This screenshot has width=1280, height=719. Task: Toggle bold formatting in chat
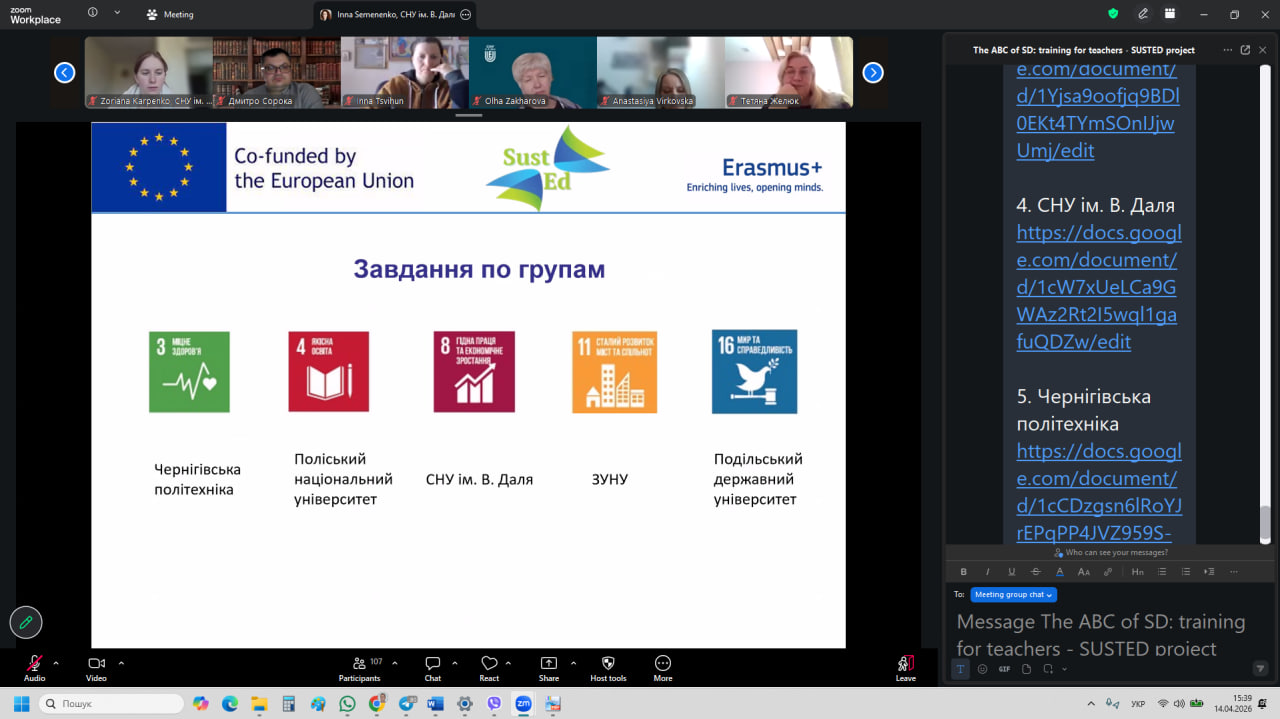[x=963, y=571]
